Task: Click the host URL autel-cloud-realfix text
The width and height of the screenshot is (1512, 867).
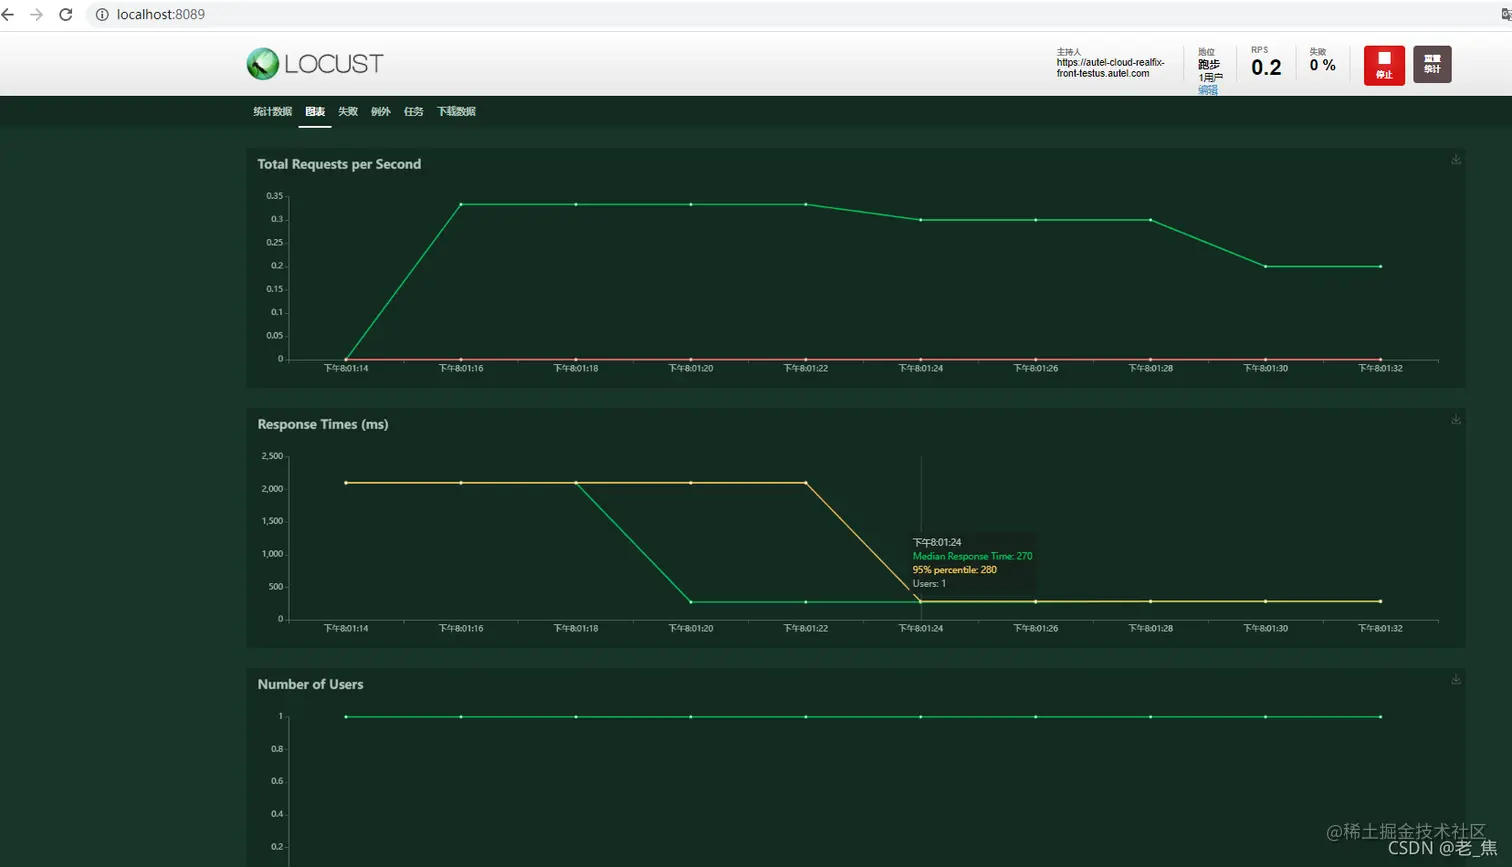Action: [x=1110, y=68]
